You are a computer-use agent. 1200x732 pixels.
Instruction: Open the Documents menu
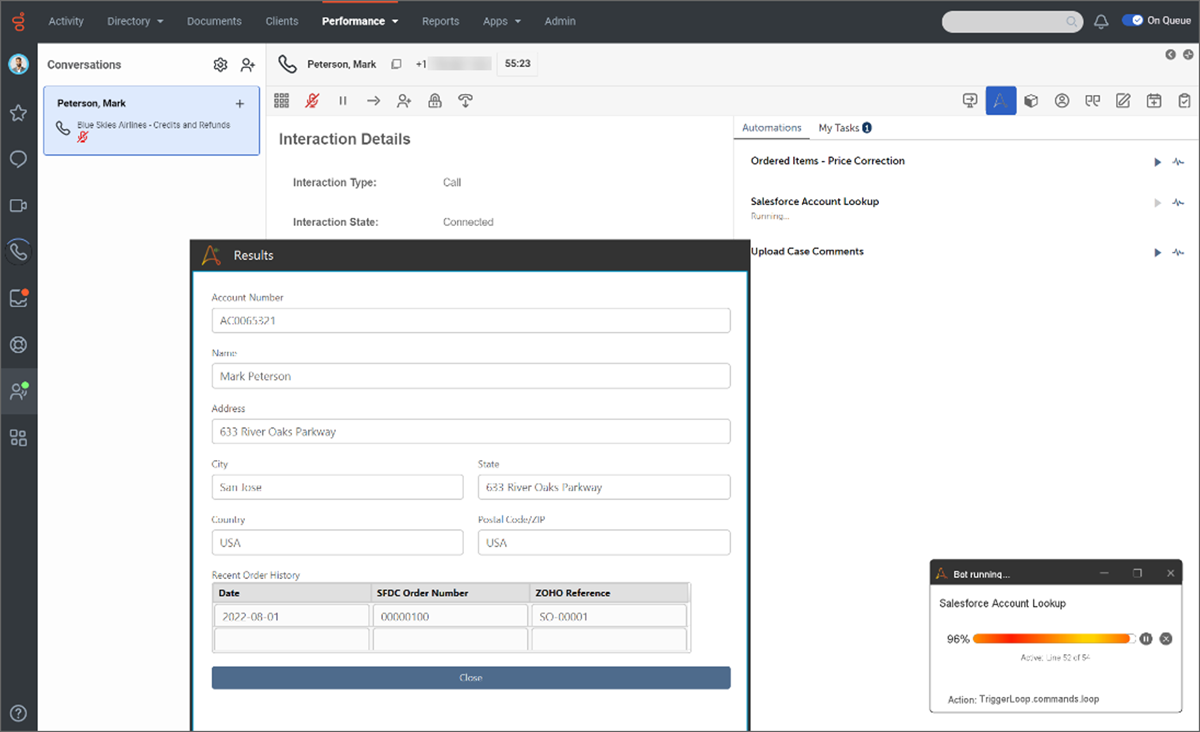[214, 21]
